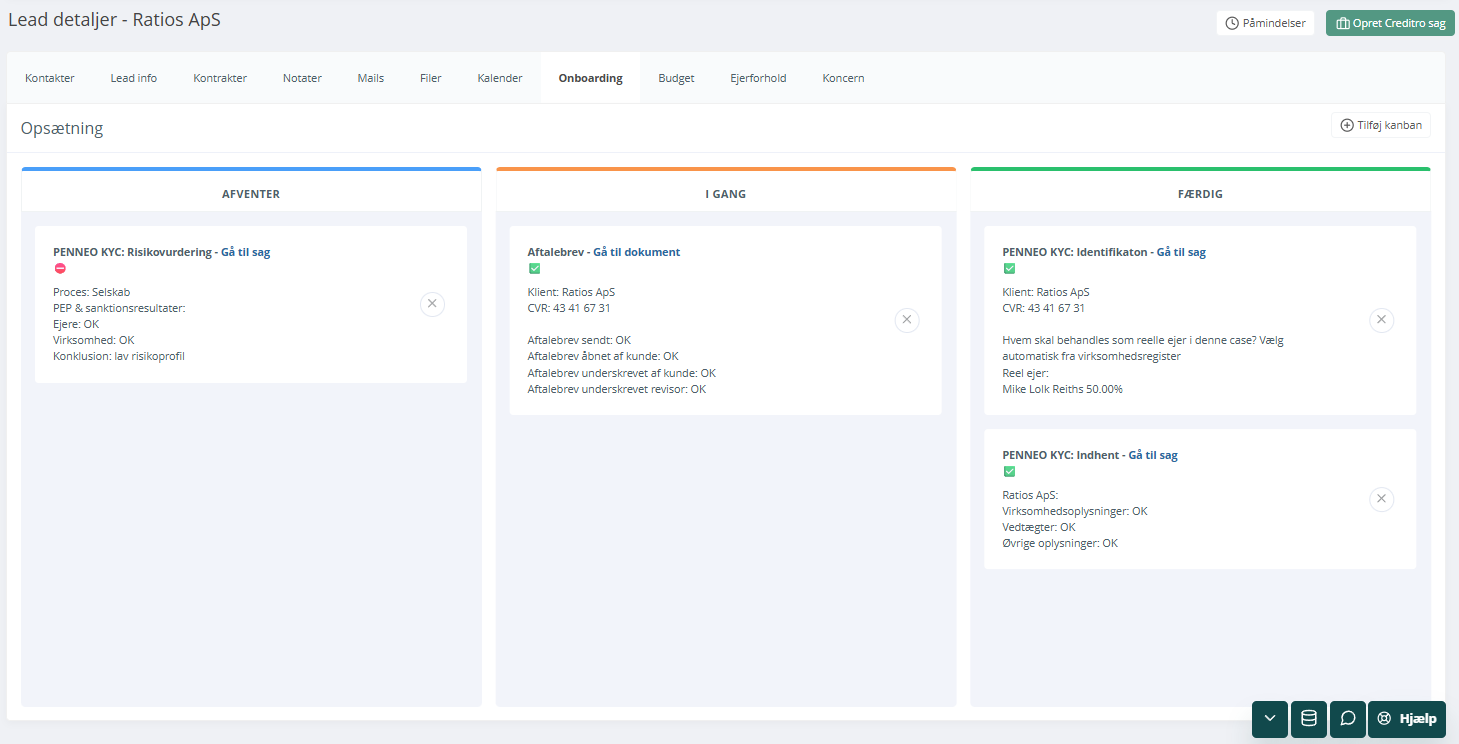This screenshot has width=1459, height=744.
Task: Click Opret Creditro sag button
Action: [x=1389, y=23]
